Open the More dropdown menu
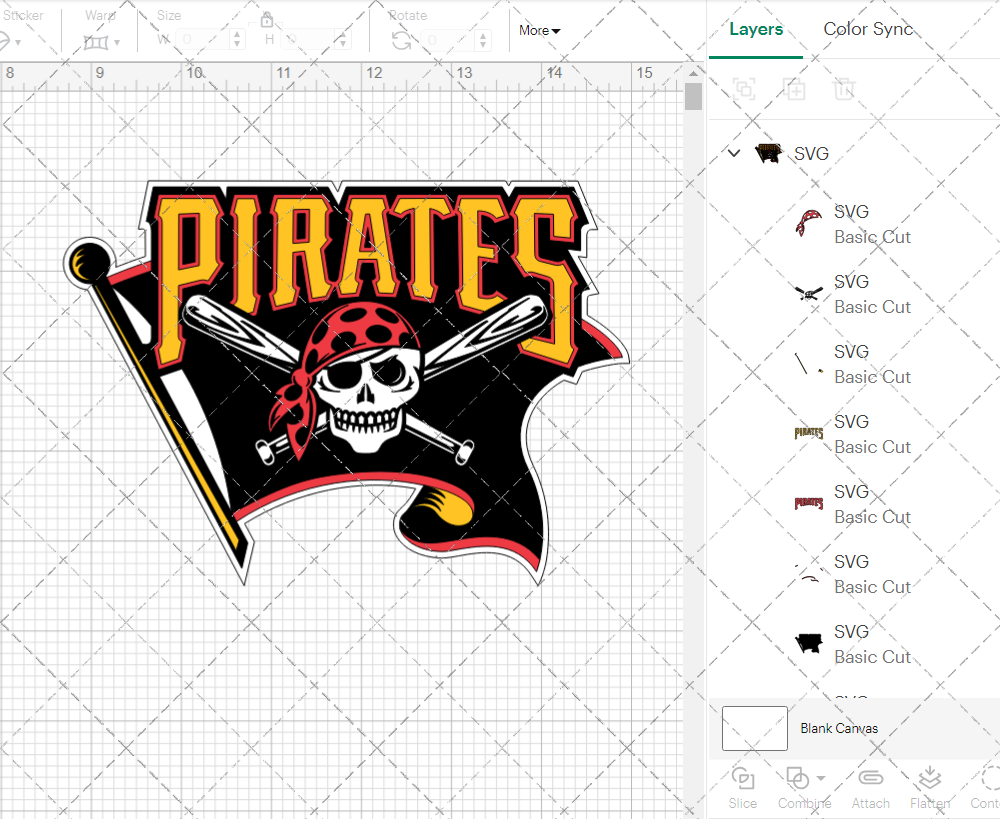 [x=540, y=30]
